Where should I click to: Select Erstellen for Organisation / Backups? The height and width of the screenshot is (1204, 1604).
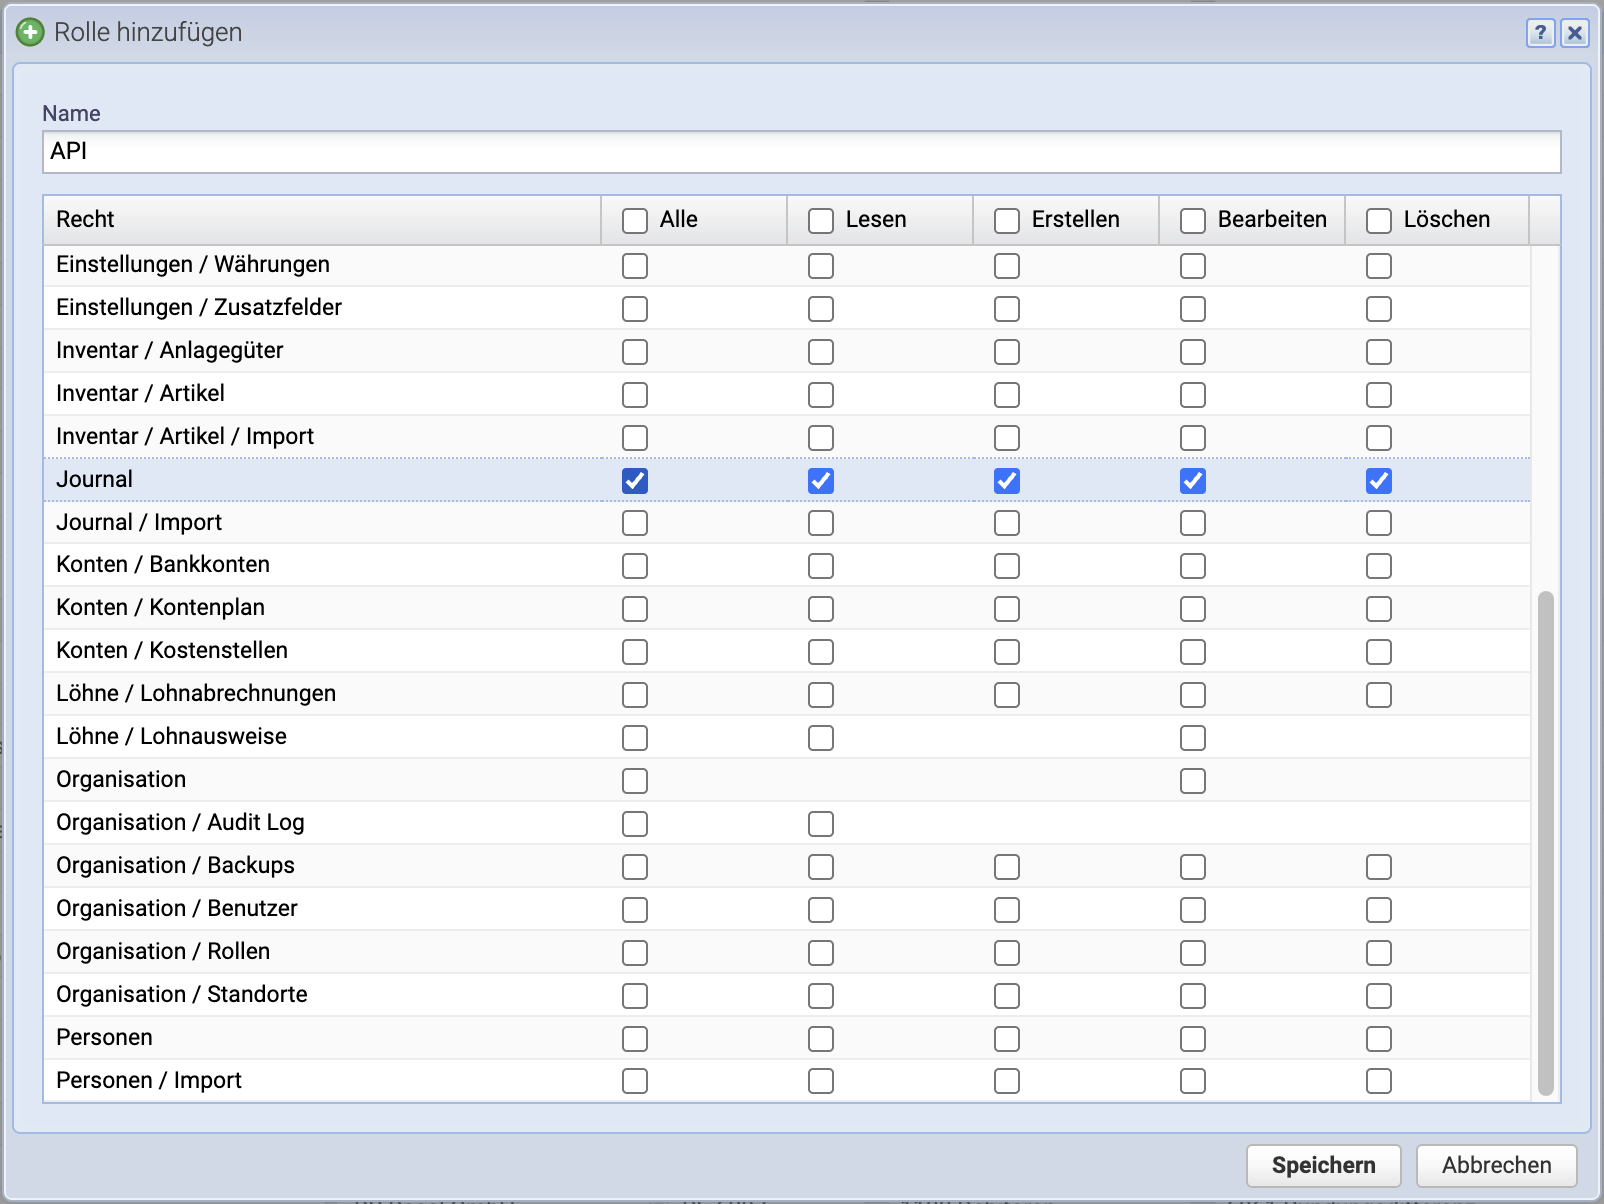tap(1007, 867)
